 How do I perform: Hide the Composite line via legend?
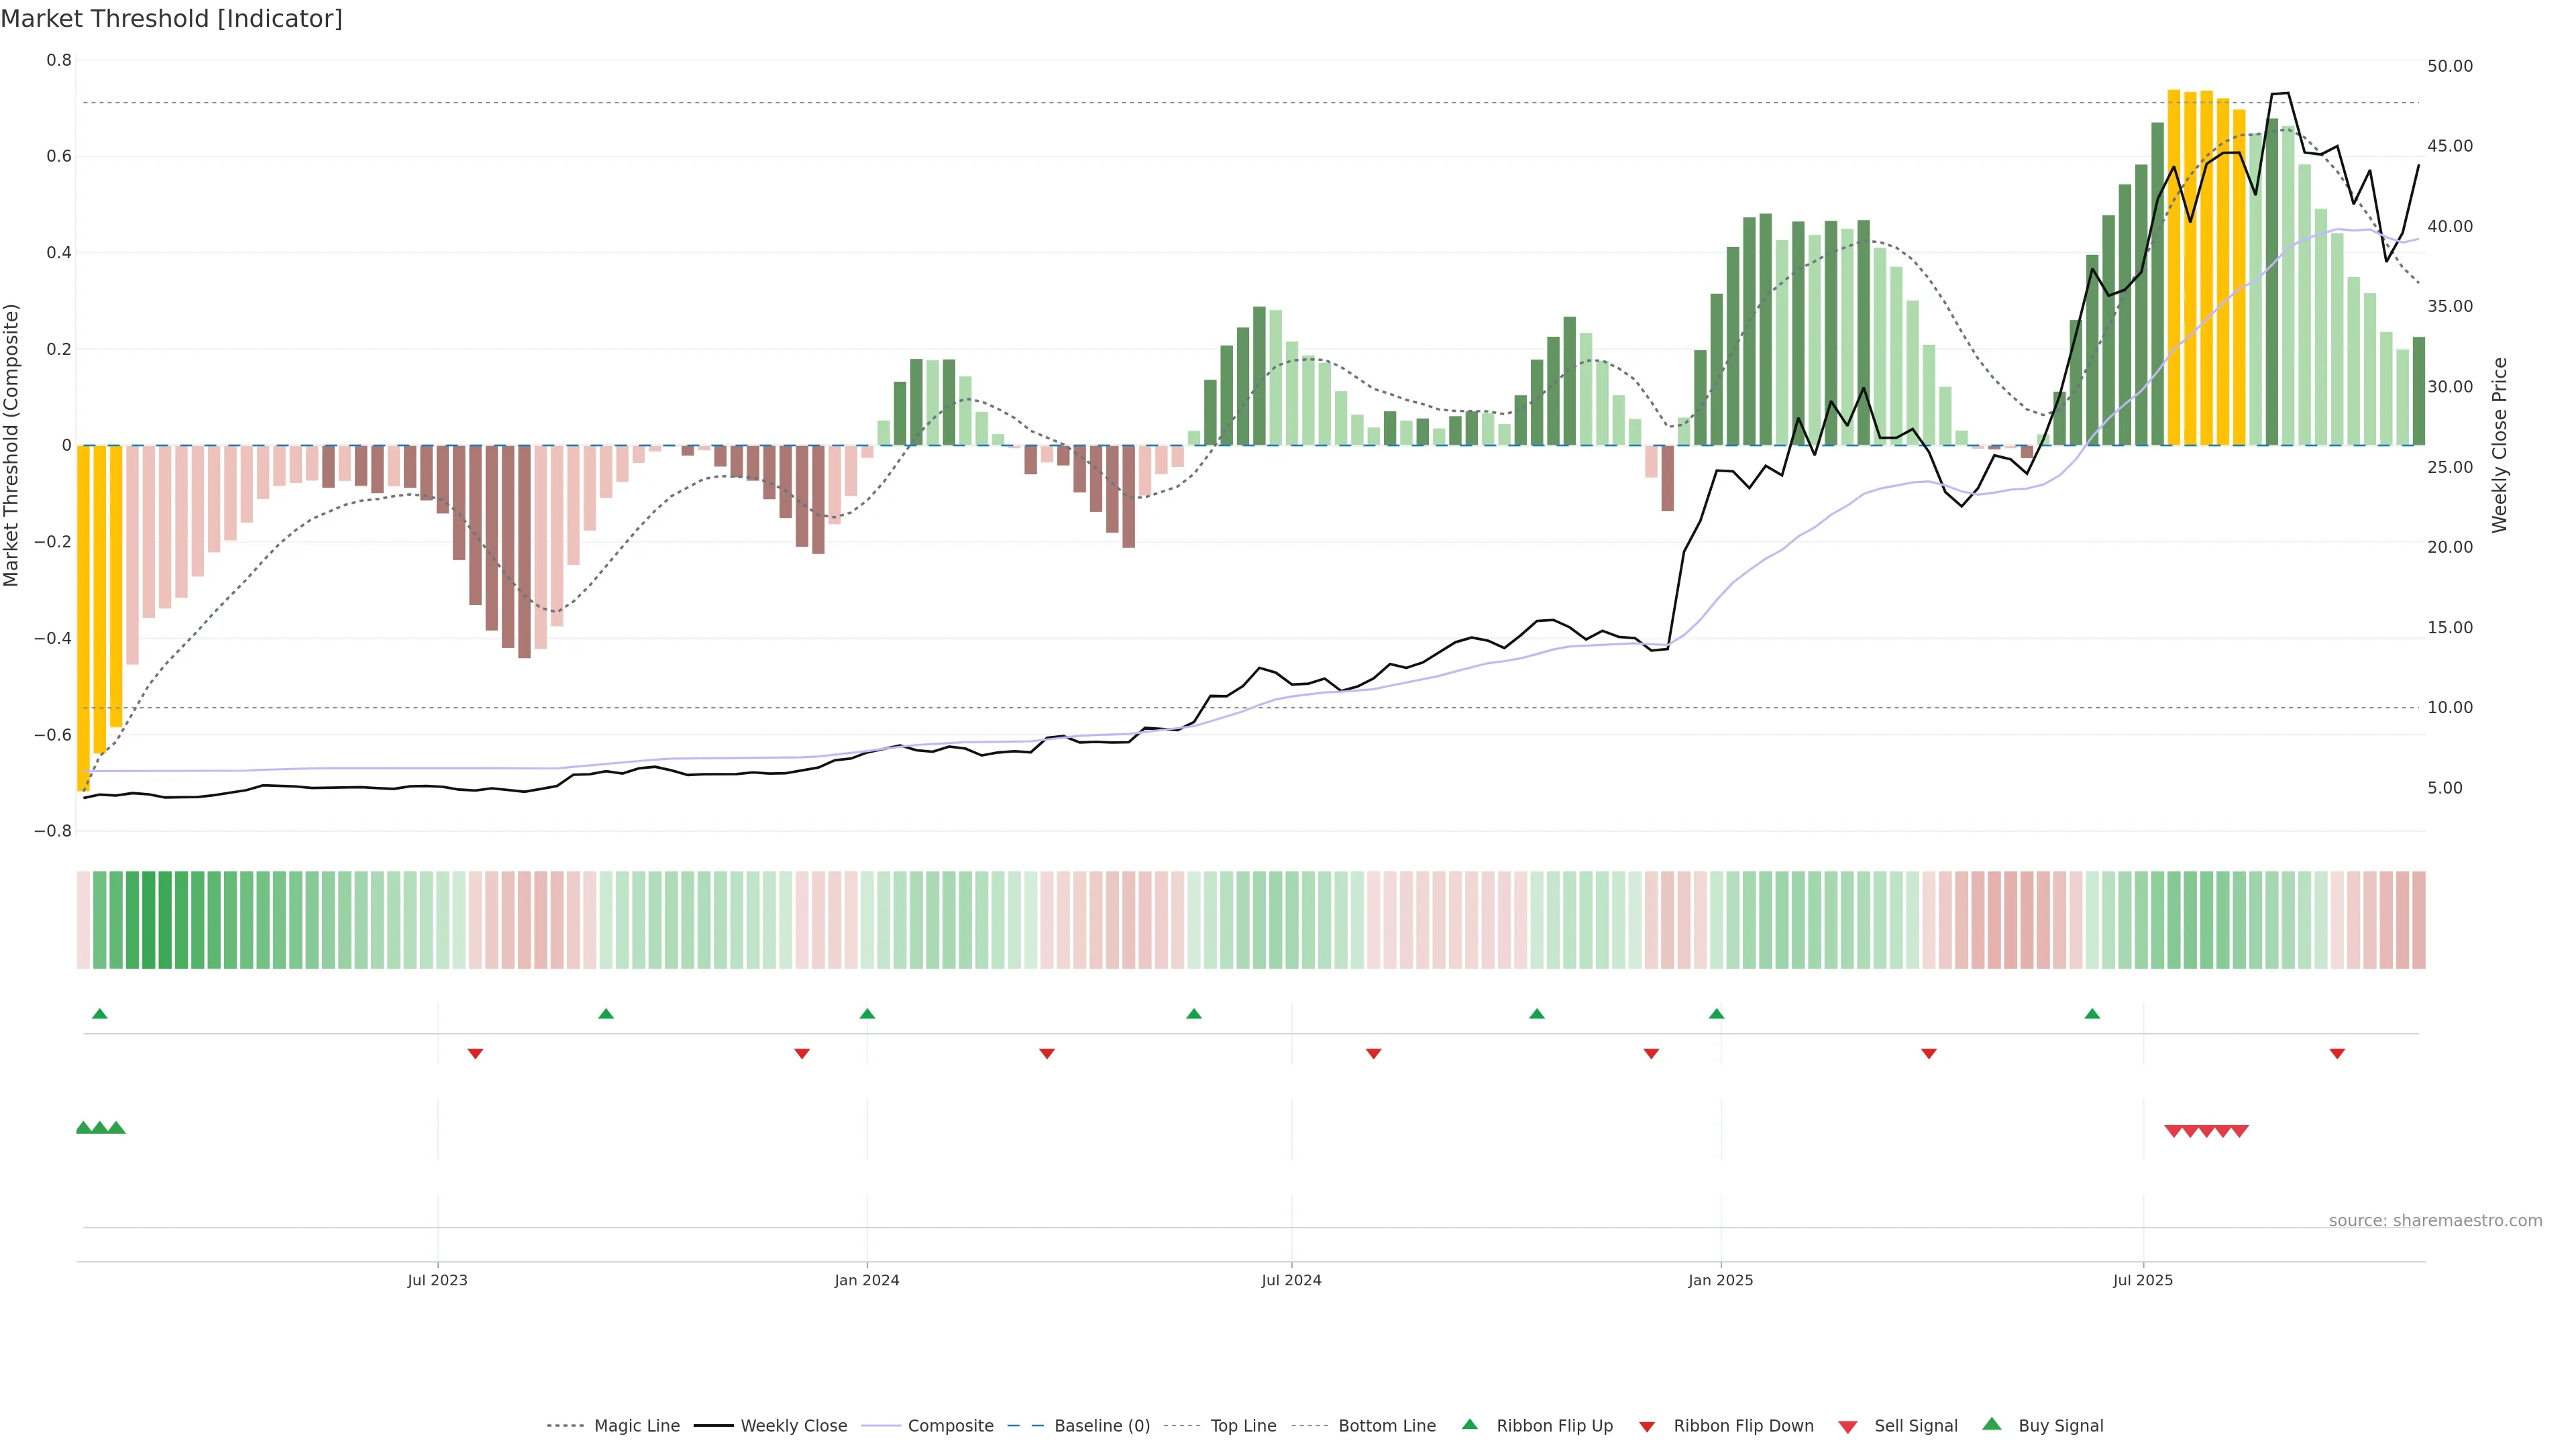pyautogui.click(x=950, y=1426)
